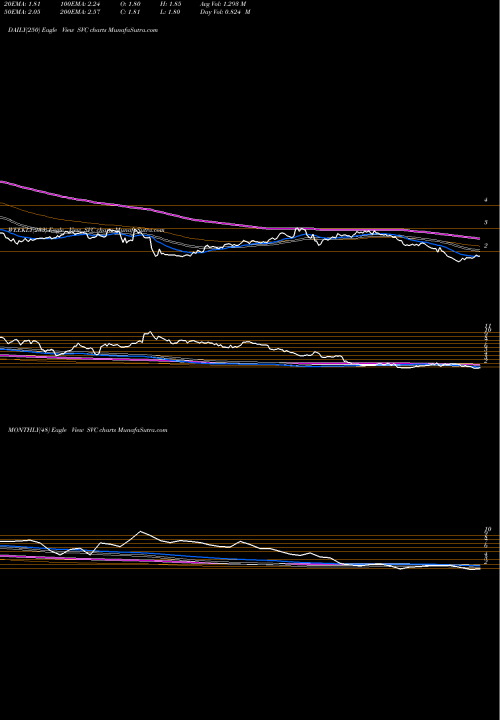Screen dimensions: 500x720
Task: Select the close price C: 1.81
Action: [x=130, y=12]
